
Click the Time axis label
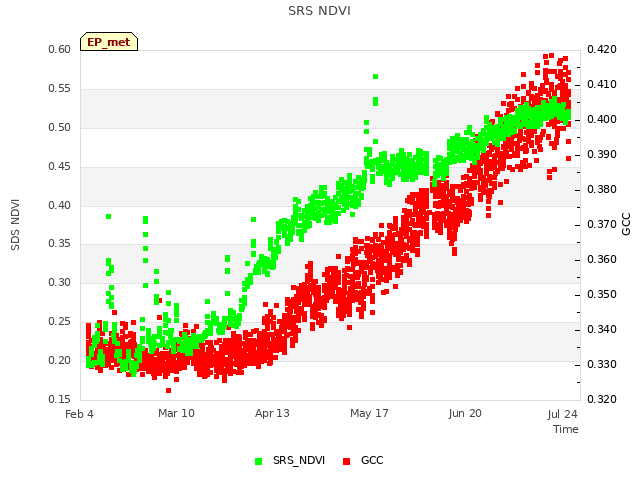click(x=566, y=429)
